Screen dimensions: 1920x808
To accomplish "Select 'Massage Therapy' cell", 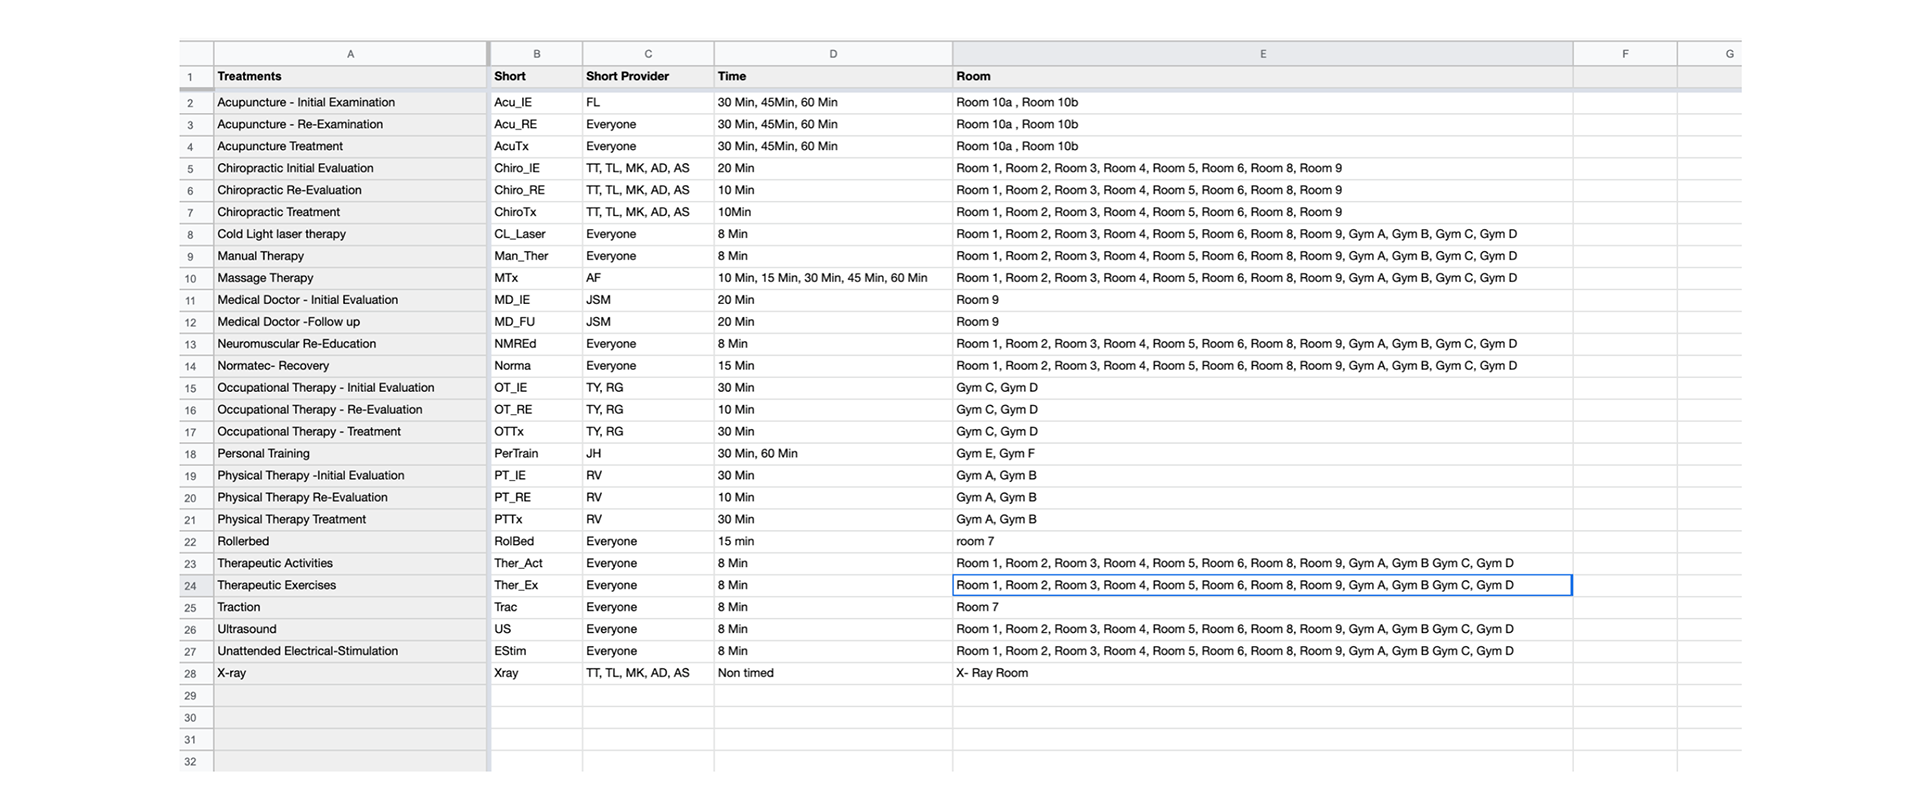I will [350, 278].
